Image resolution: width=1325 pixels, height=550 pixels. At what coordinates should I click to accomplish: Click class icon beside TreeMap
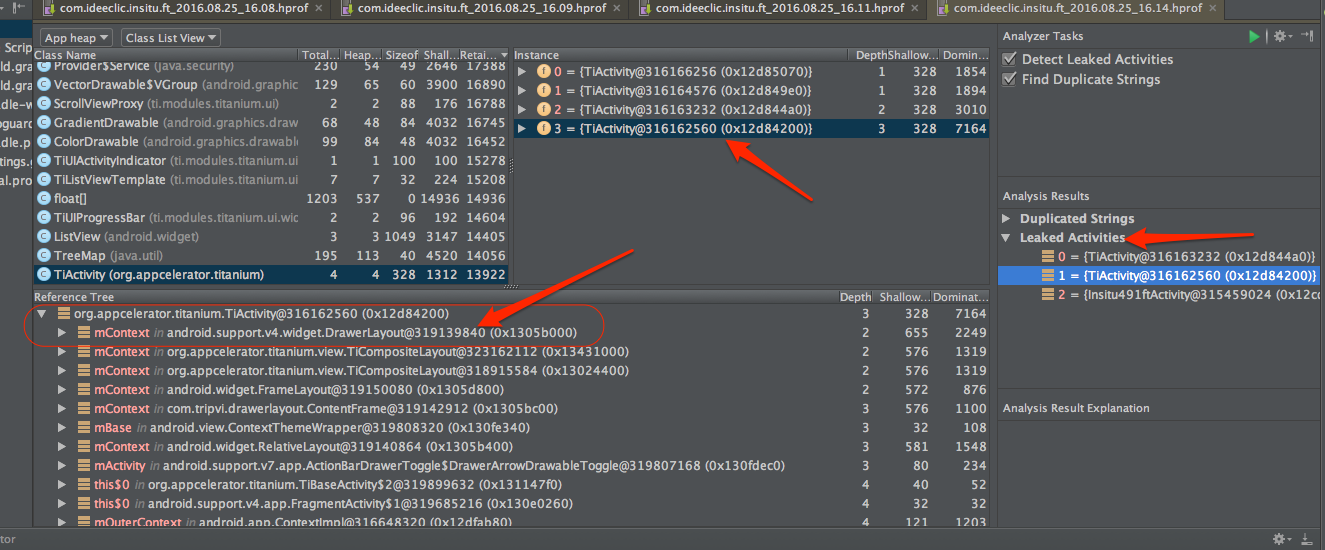[43, 256]
